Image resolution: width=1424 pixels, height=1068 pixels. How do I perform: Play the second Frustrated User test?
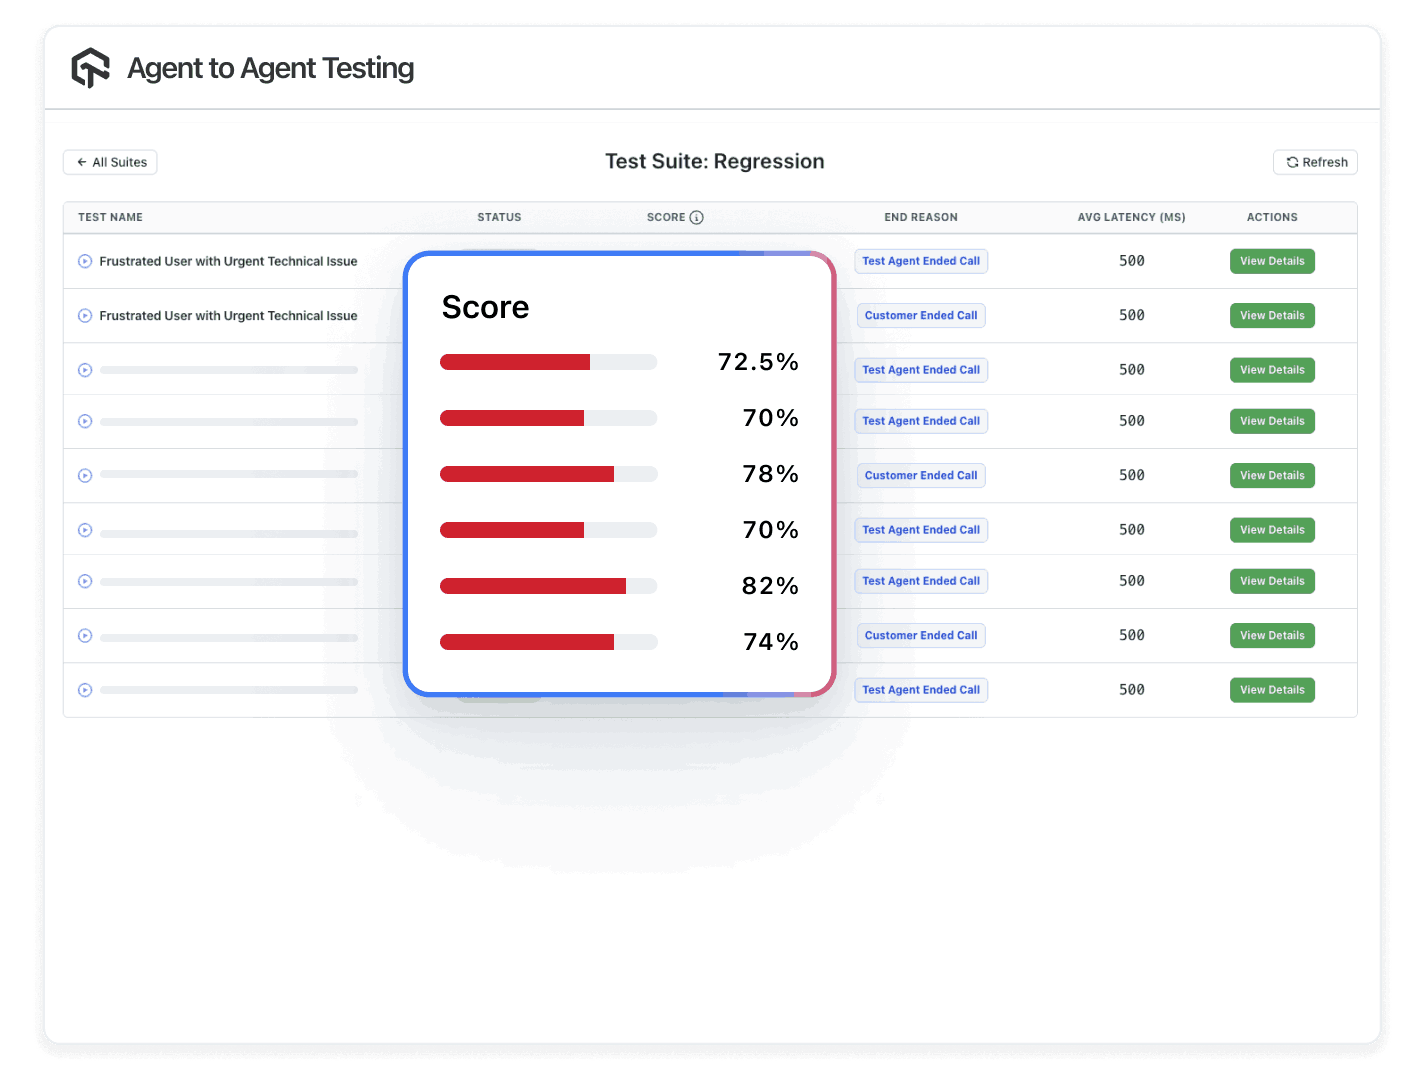pyautogui.click(x=85, y=315)
